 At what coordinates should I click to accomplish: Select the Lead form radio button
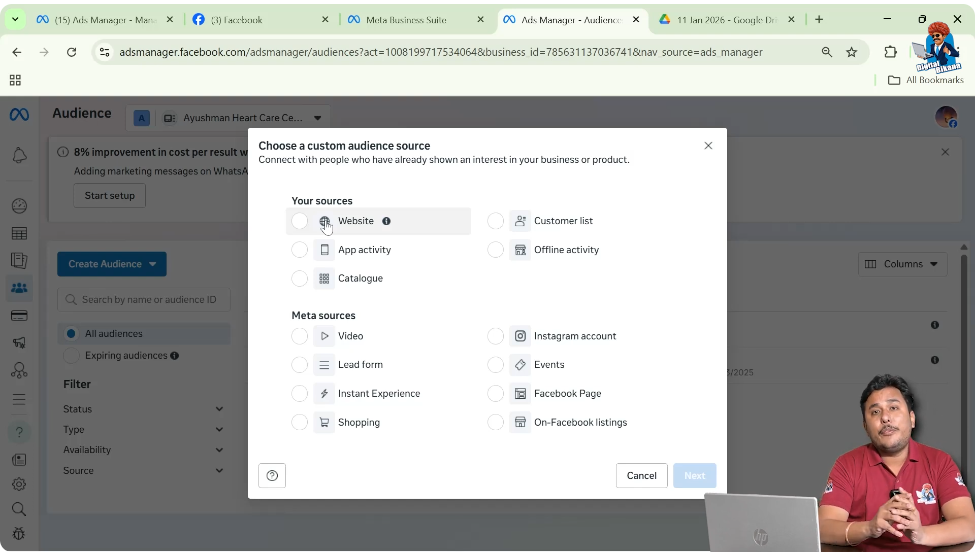300,365
